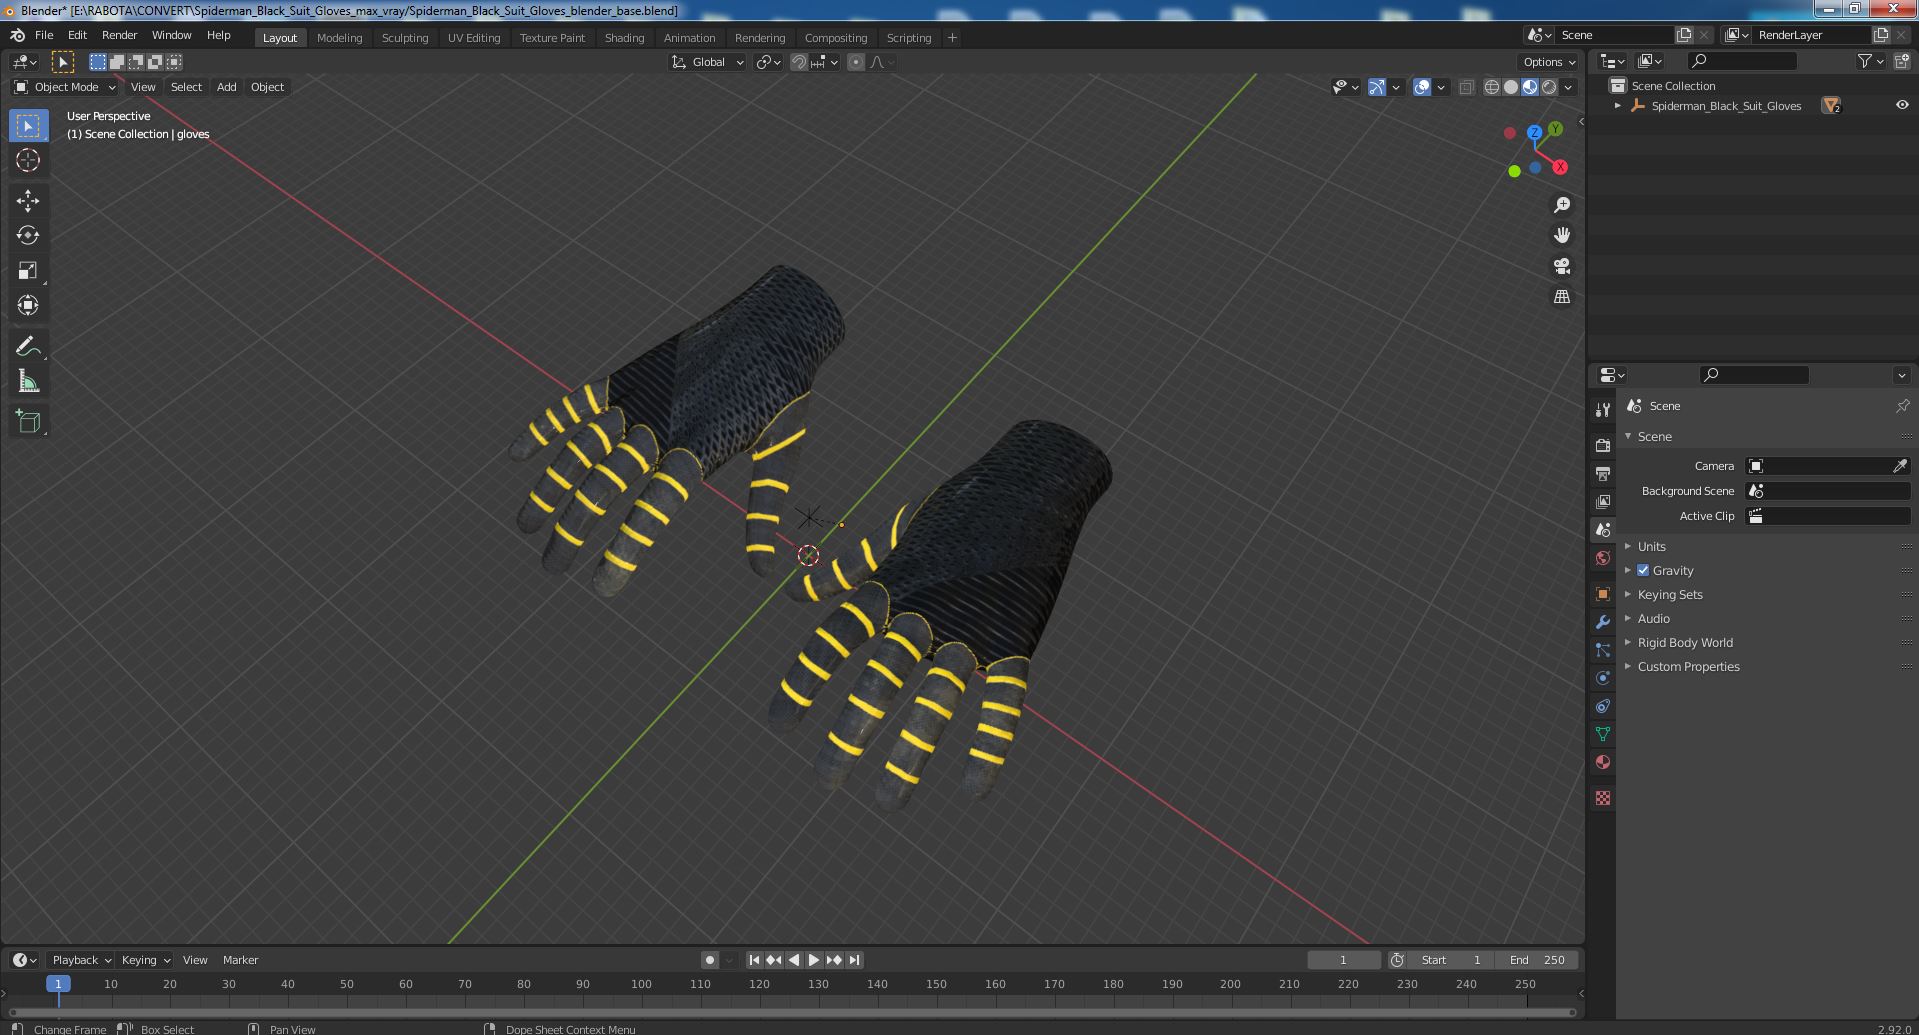
Task: Select the Add Cube tool
Action: tap(28, 422)
